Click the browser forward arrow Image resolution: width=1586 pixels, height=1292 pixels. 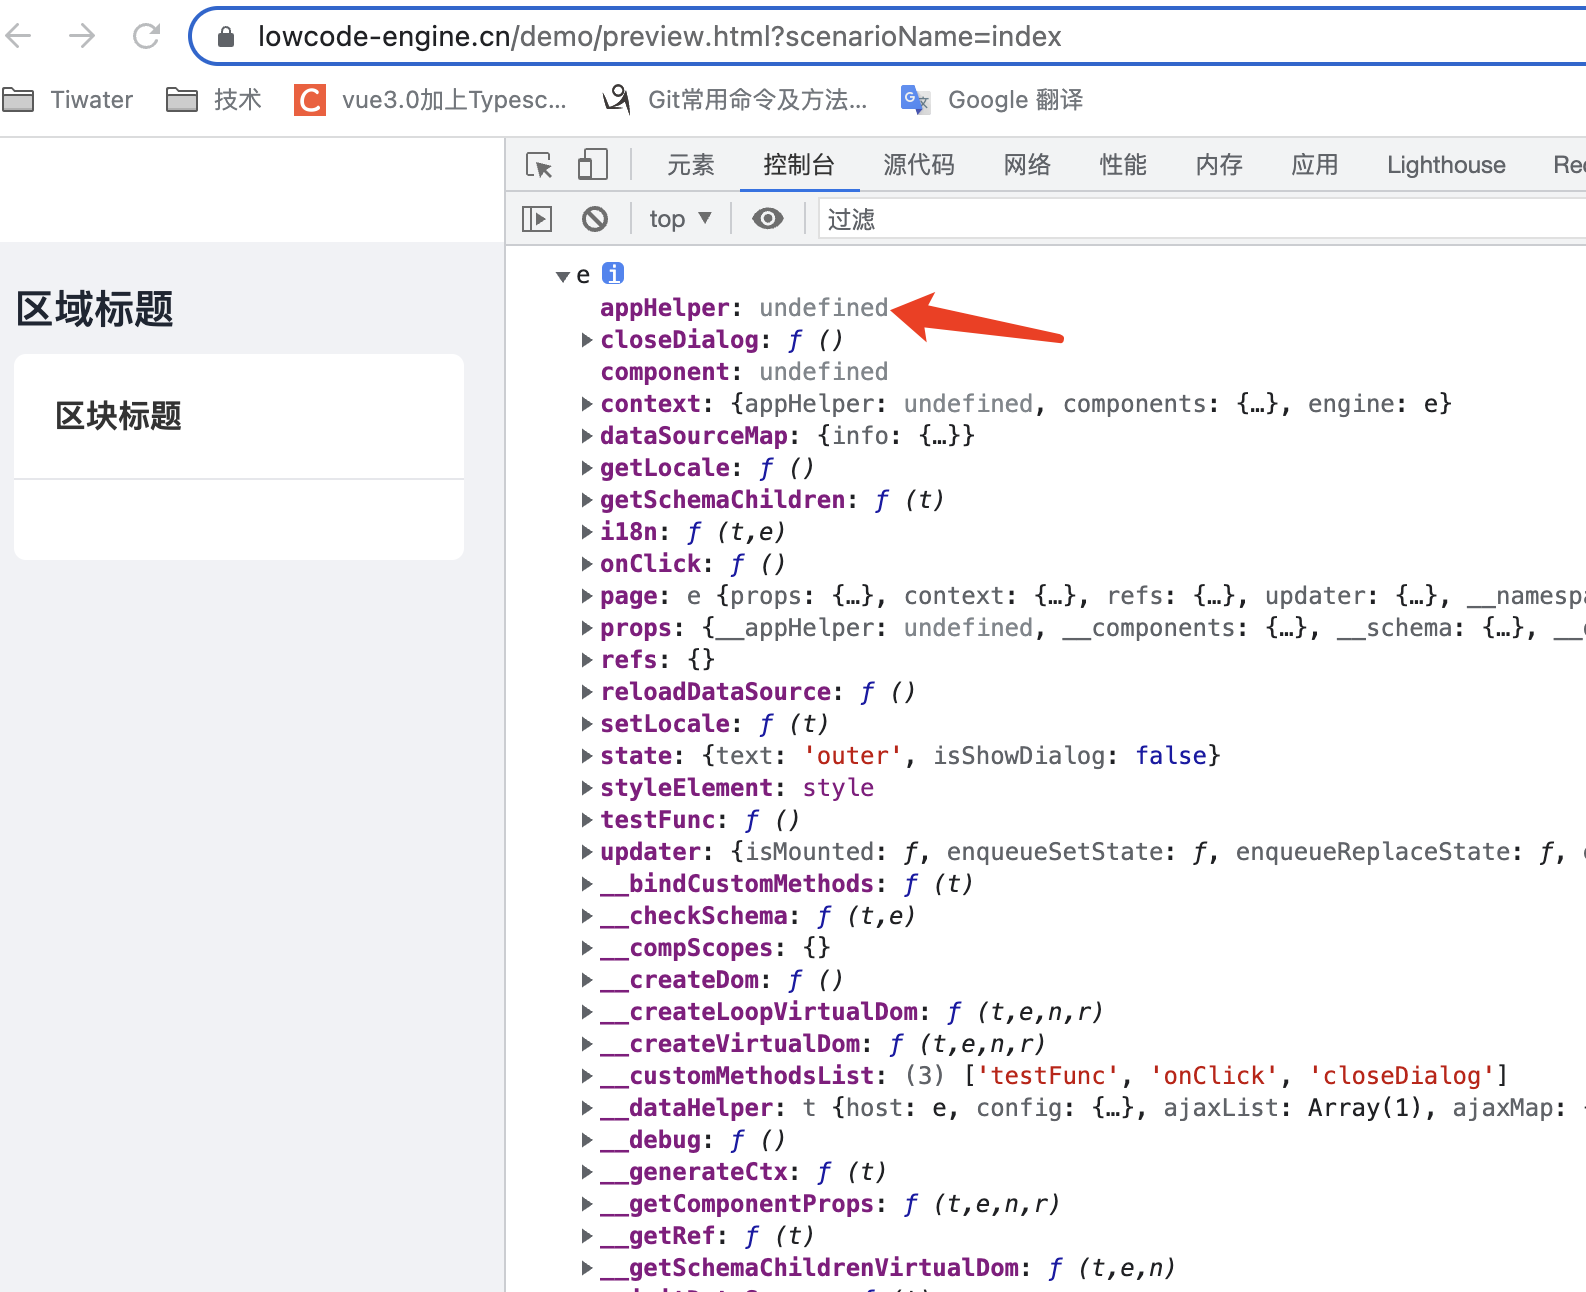click(82, 37)
